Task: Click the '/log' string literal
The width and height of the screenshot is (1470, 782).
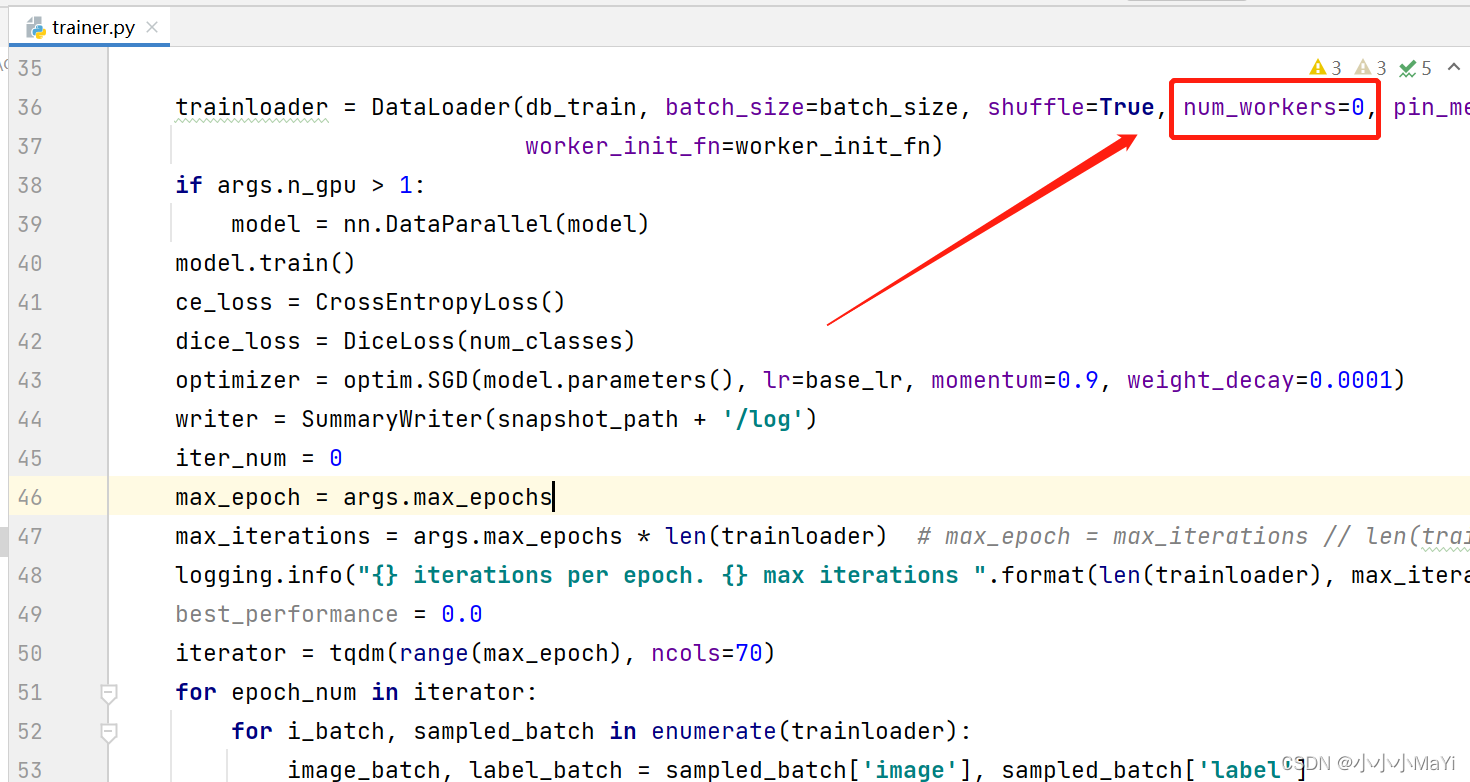Action: pyautogui.click(x=763, y=419)
